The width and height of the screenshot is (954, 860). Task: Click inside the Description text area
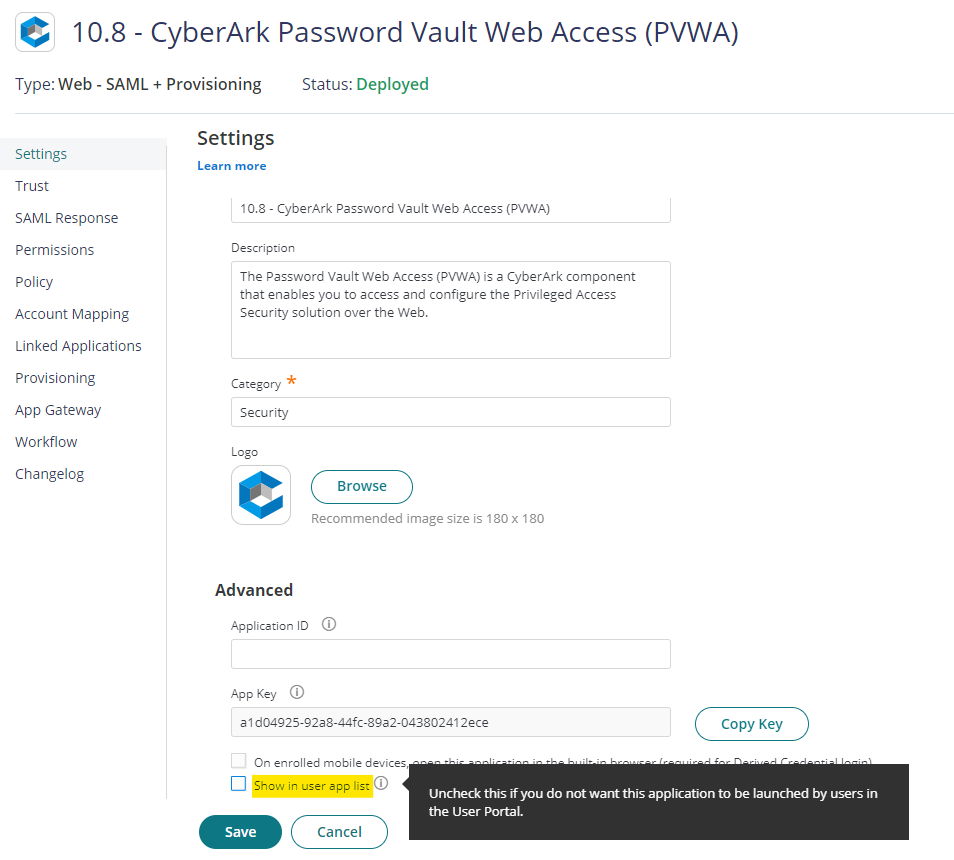[x=450, y=310]
